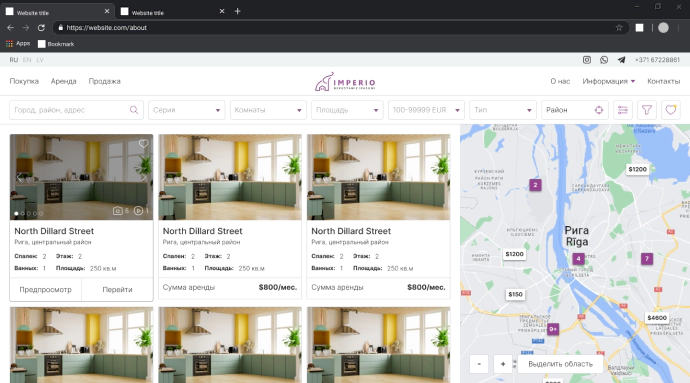
Task: Open the third listing kitchen photo
Action: pos(378,177)
